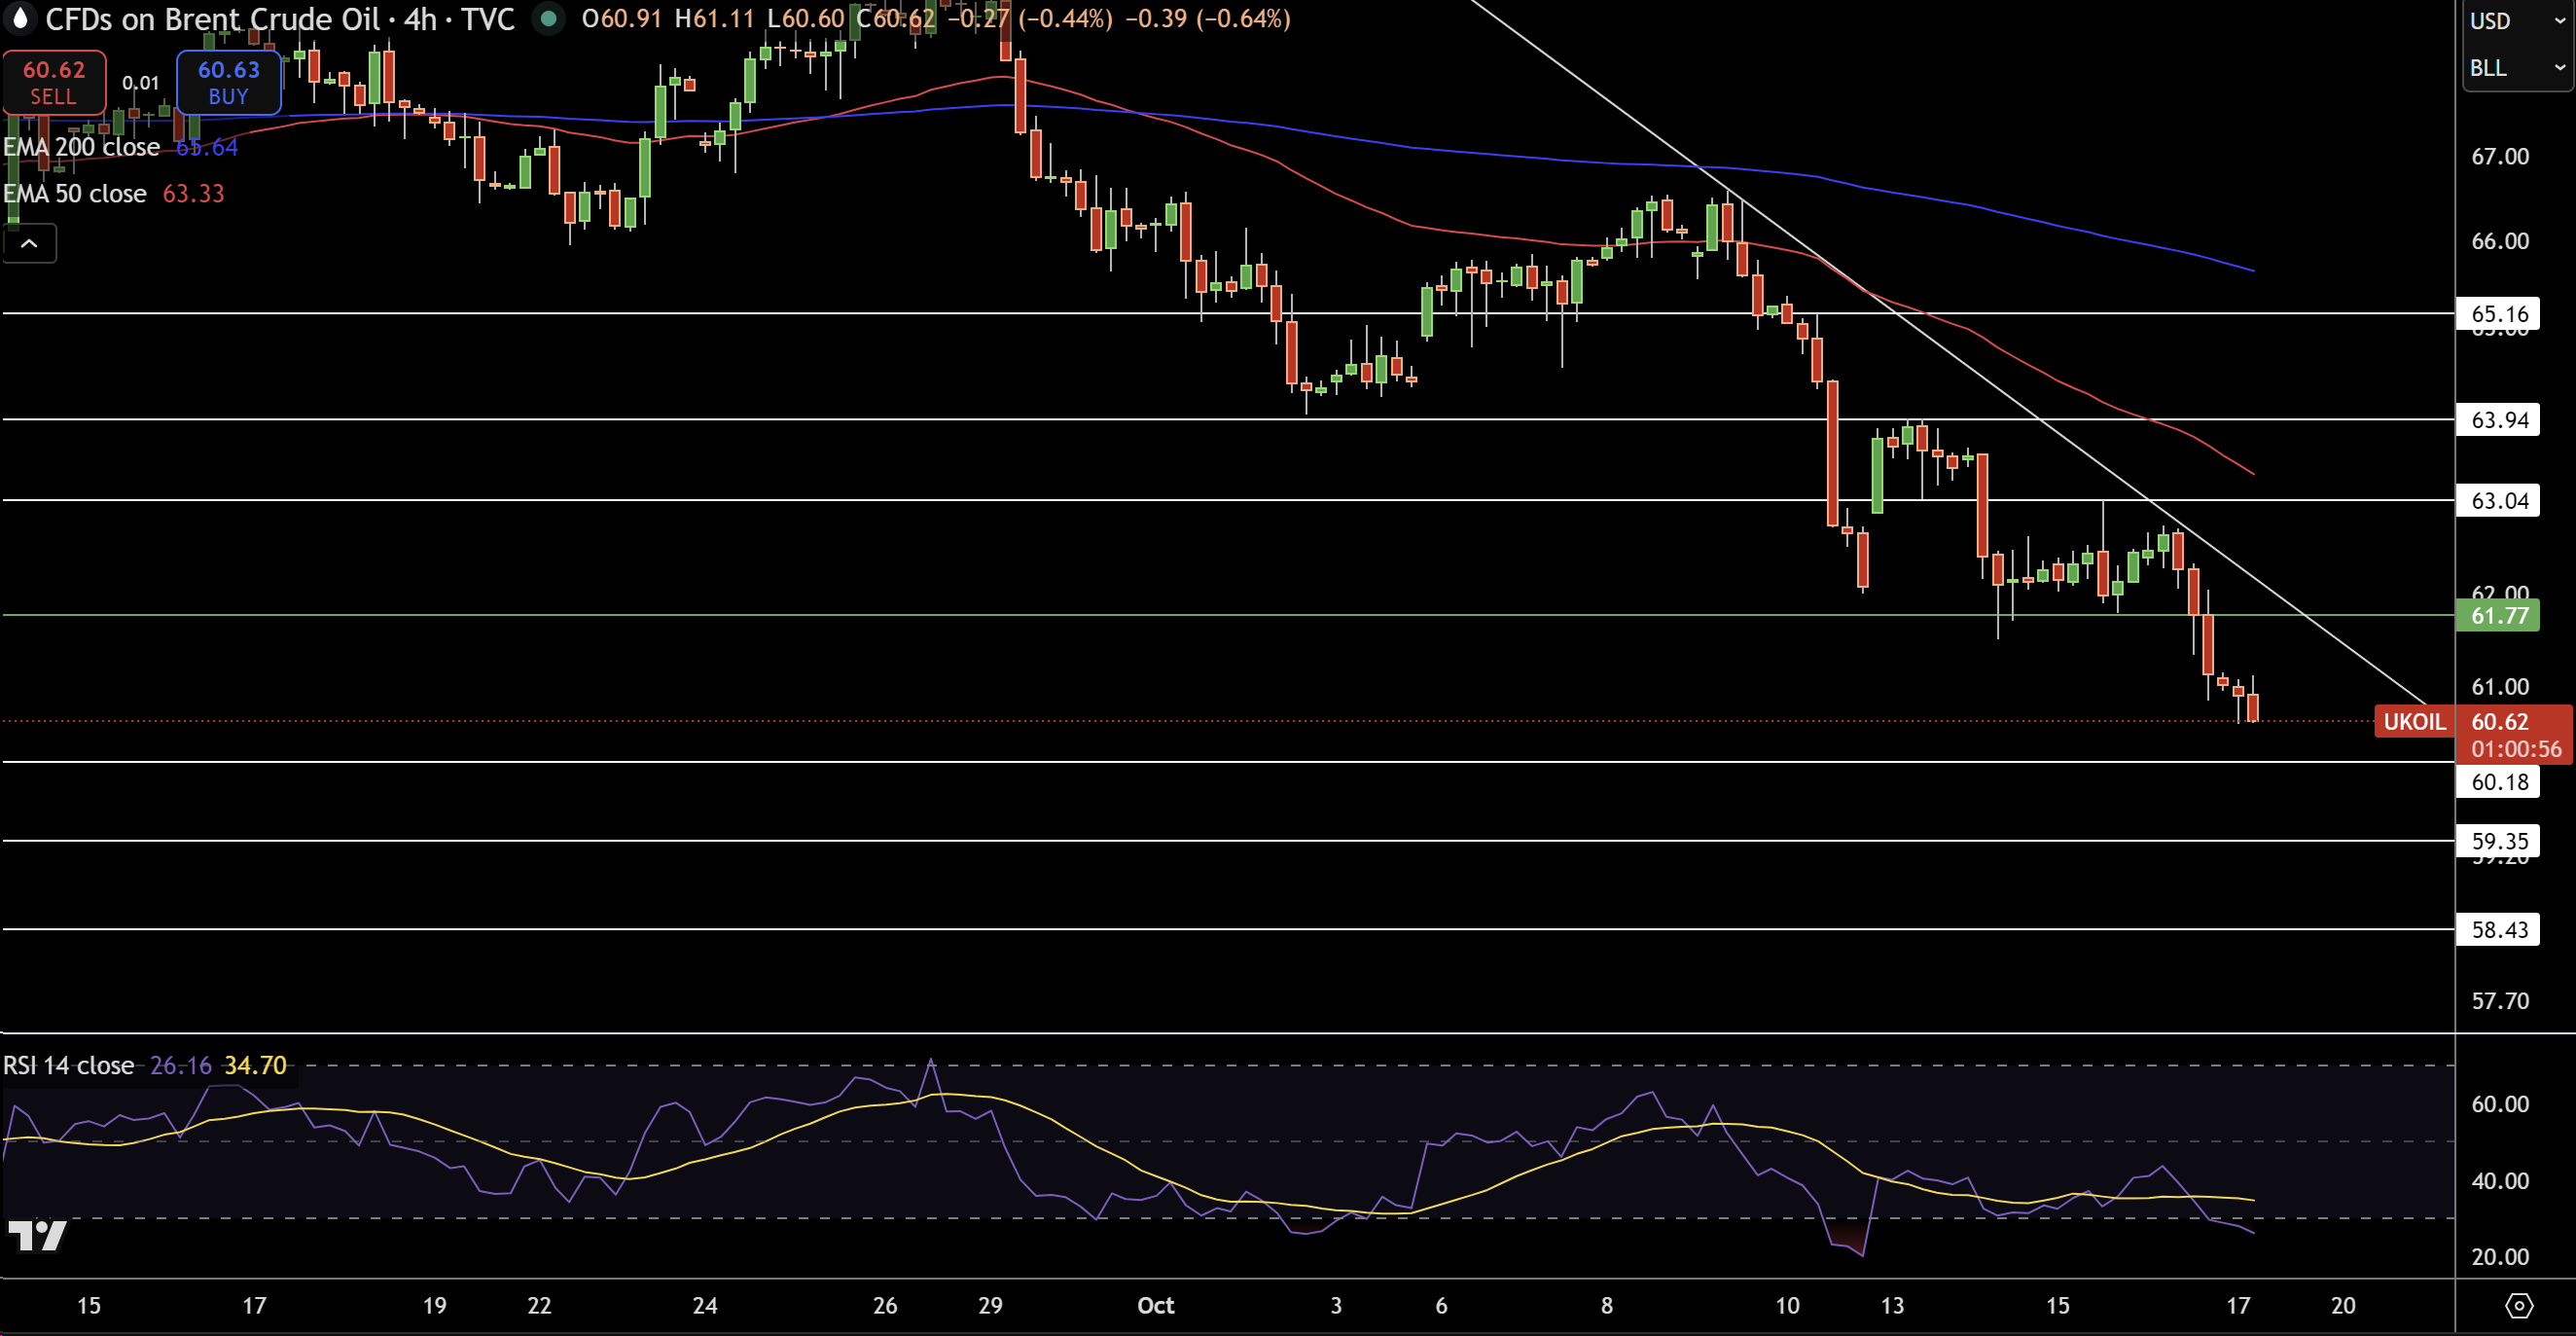
Task: Select the 58.43 horizontal line price label
Action: tap(2498, 930)
